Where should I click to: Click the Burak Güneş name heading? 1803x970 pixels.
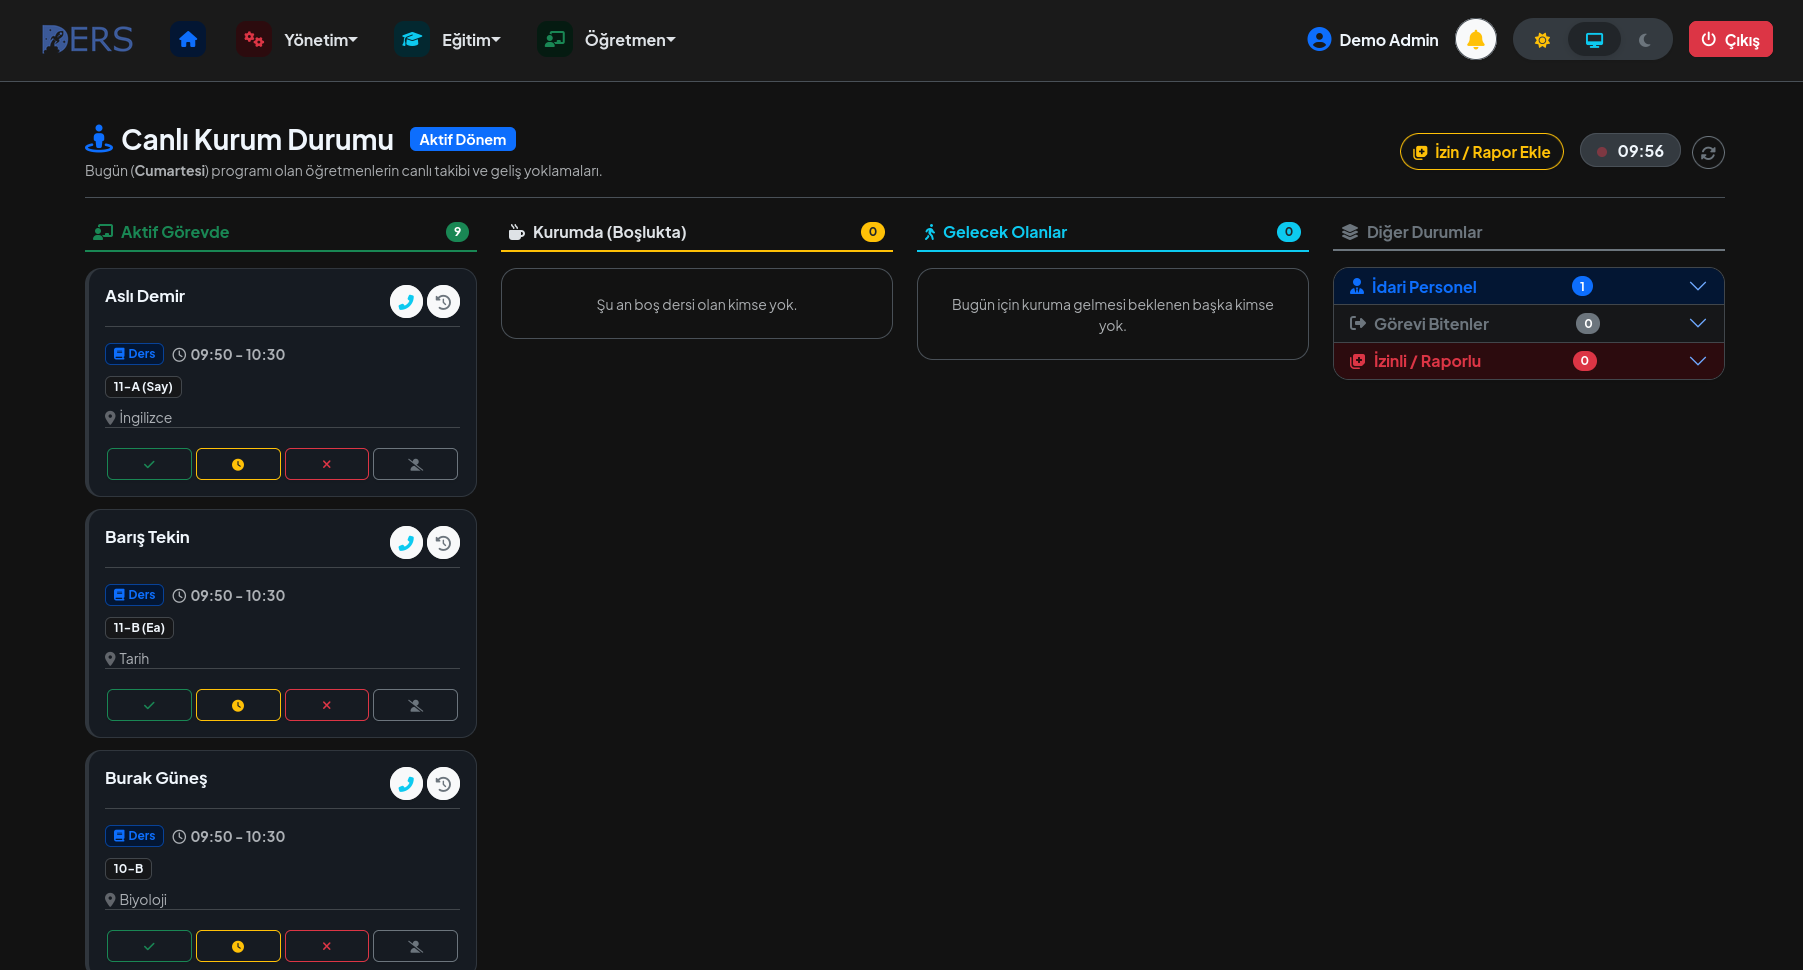pyautogui.click(x=156, y=778)
